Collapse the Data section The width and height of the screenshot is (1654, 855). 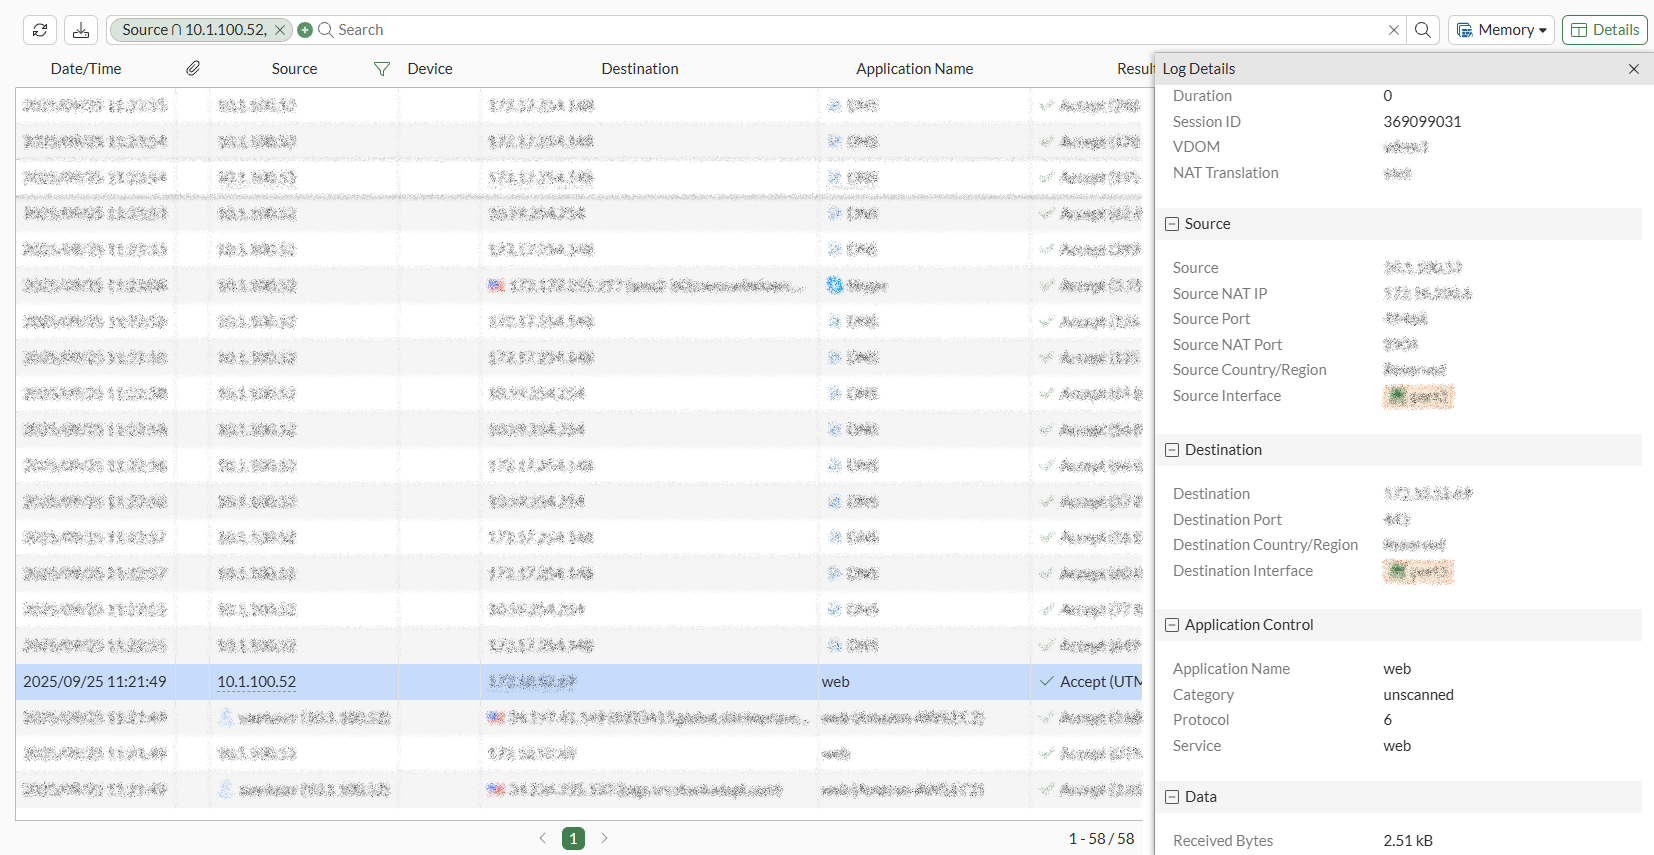point(1172,797)
